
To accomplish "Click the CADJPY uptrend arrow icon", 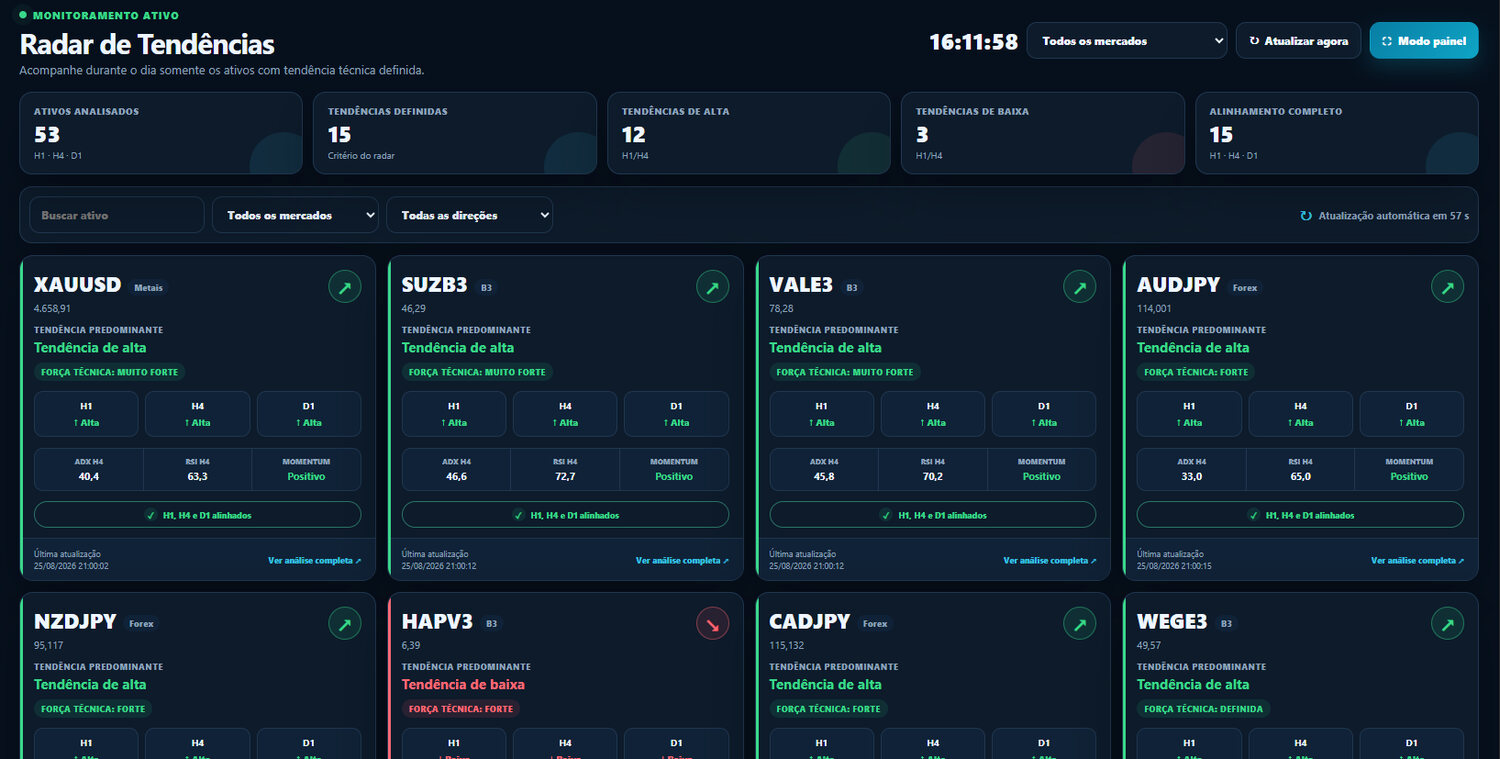I will pos(1080,624).
